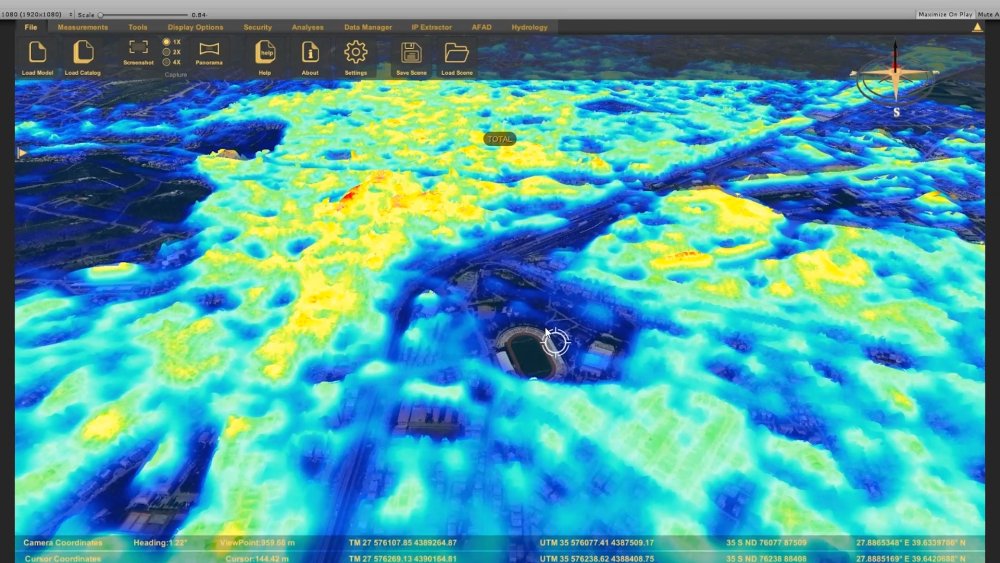Click the Scale slider handle
1000x563 pixels.
pos(100,15)
